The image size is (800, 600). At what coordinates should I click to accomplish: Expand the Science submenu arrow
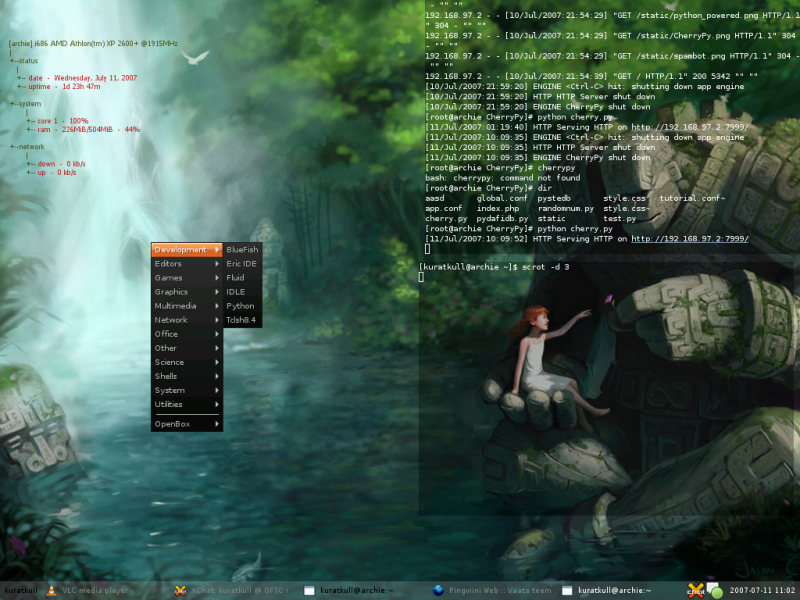[x=217, y=362]
